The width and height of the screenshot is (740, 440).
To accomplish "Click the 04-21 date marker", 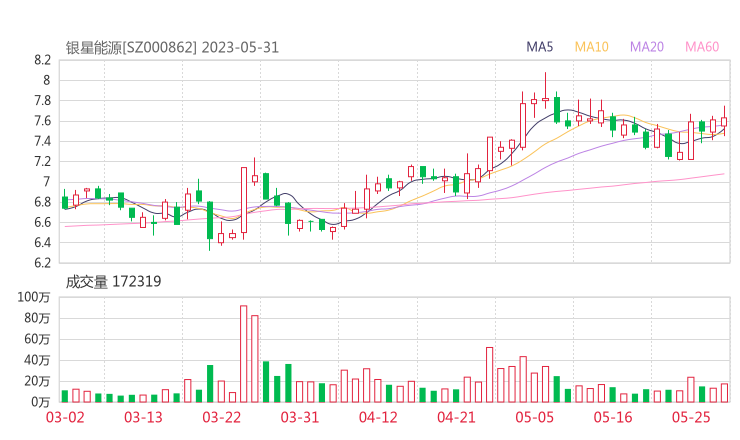I will tap(455, 417).
